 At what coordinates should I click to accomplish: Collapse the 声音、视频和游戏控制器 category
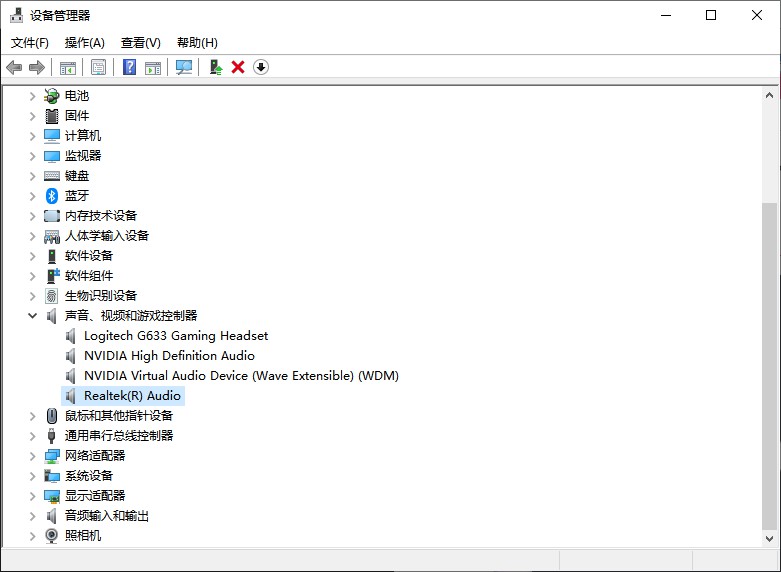point(32,316)
